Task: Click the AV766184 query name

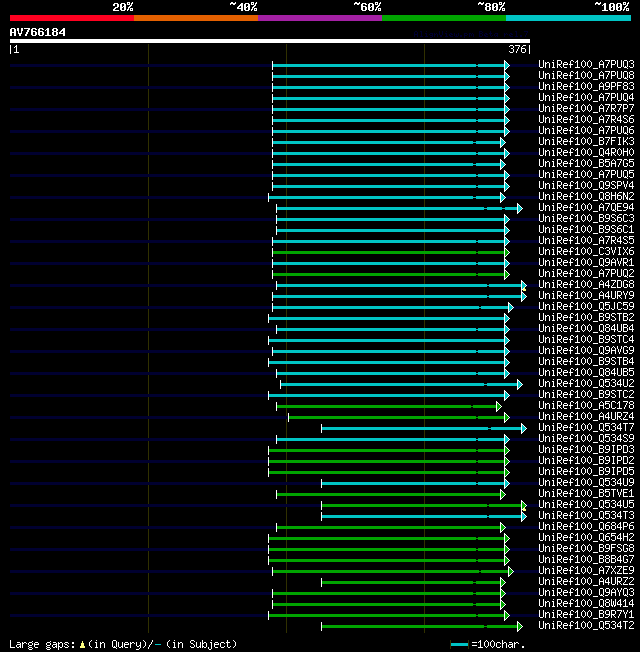Action: (37, 32)
